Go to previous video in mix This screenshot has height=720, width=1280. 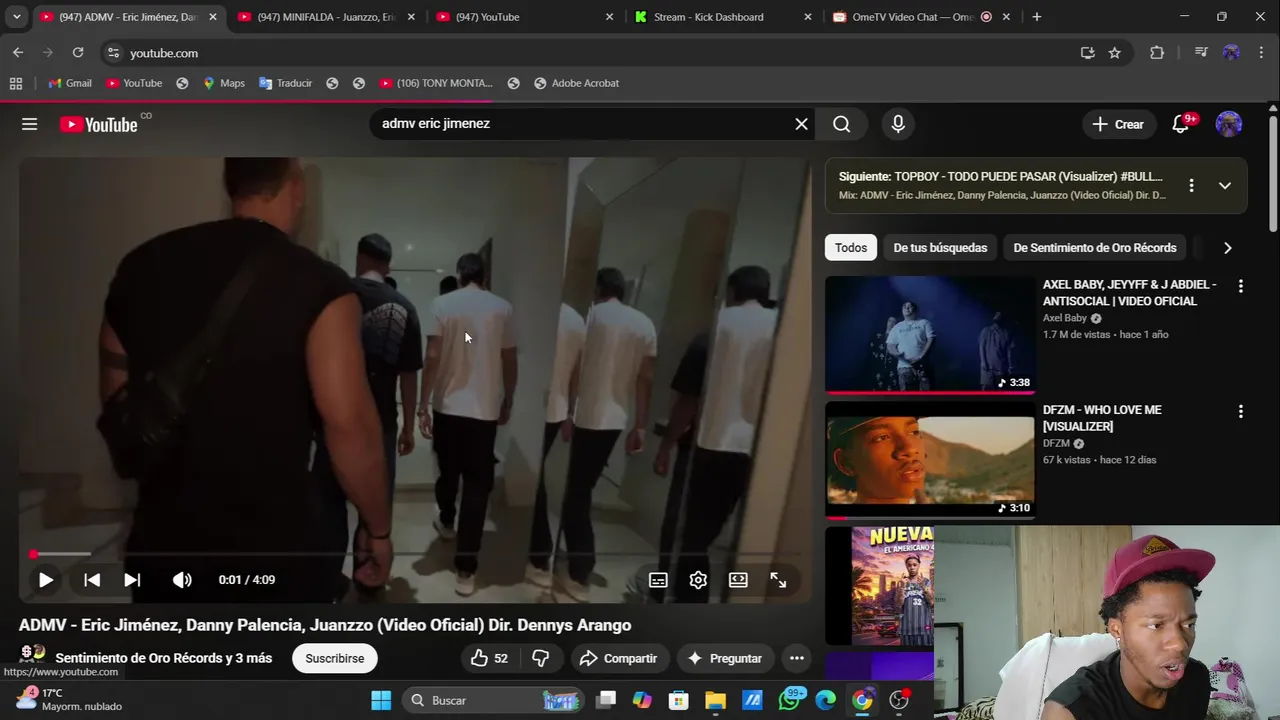[x=92, y=580]
